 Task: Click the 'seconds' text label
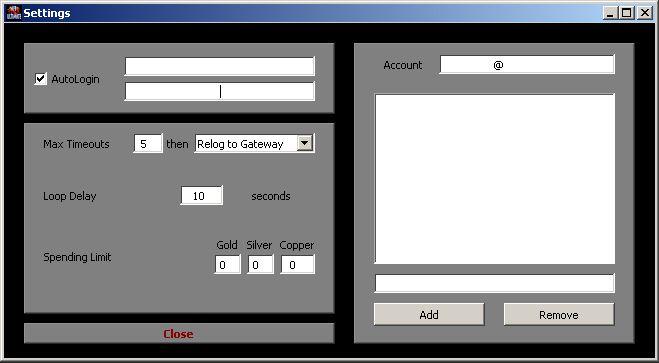271,196
